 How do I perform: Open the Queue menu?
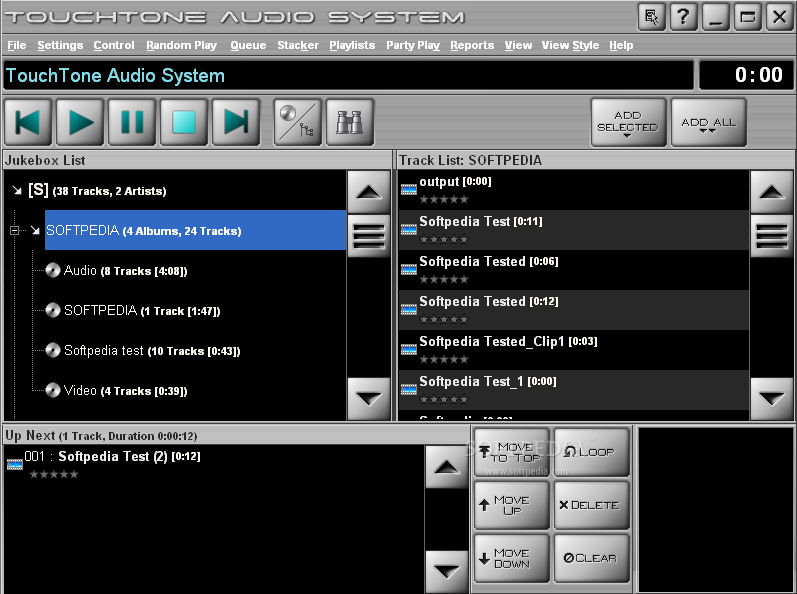(248, 45)
